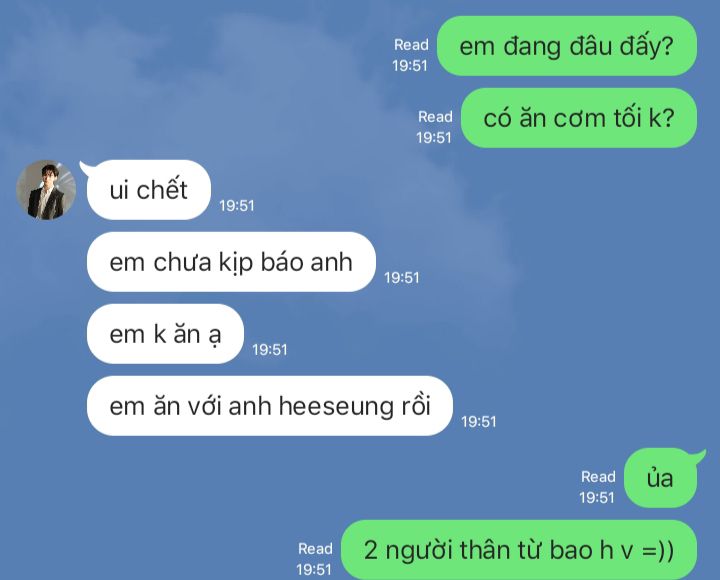
Task: Click the timestamp beside 'em k ăn ạ'
Action: (270, 349)
